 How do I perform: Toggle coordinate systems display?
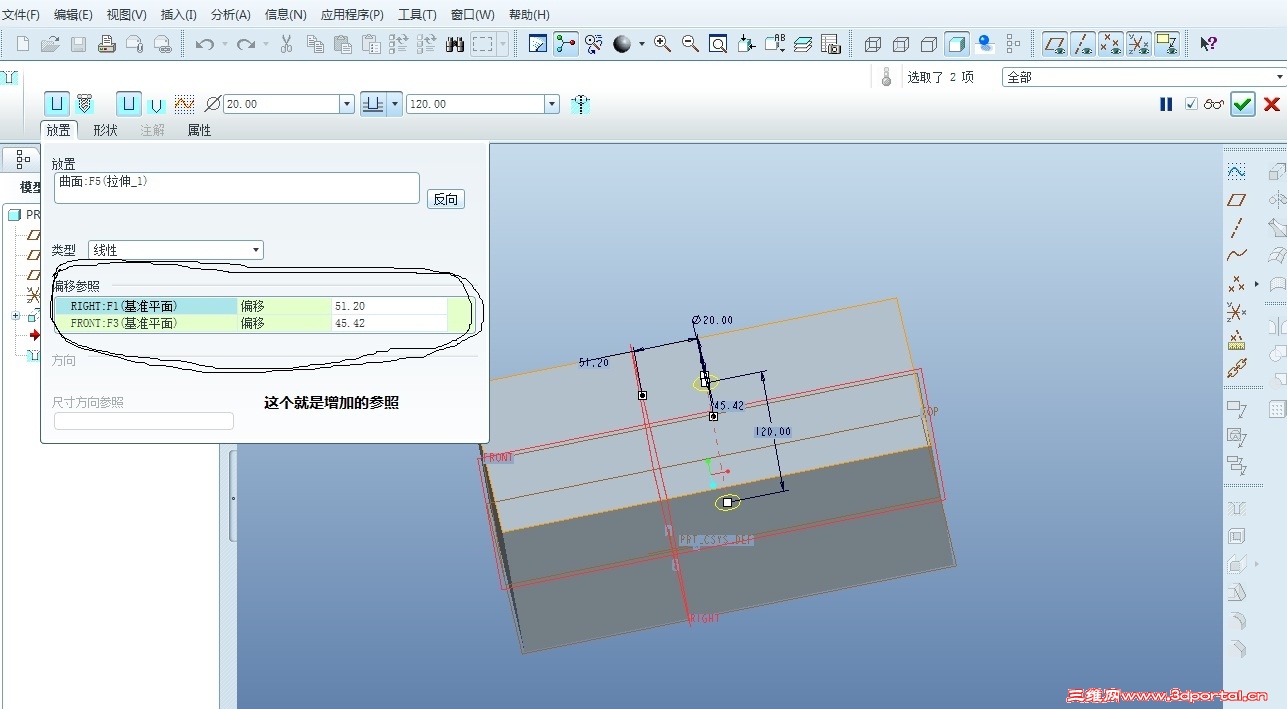1138,44
